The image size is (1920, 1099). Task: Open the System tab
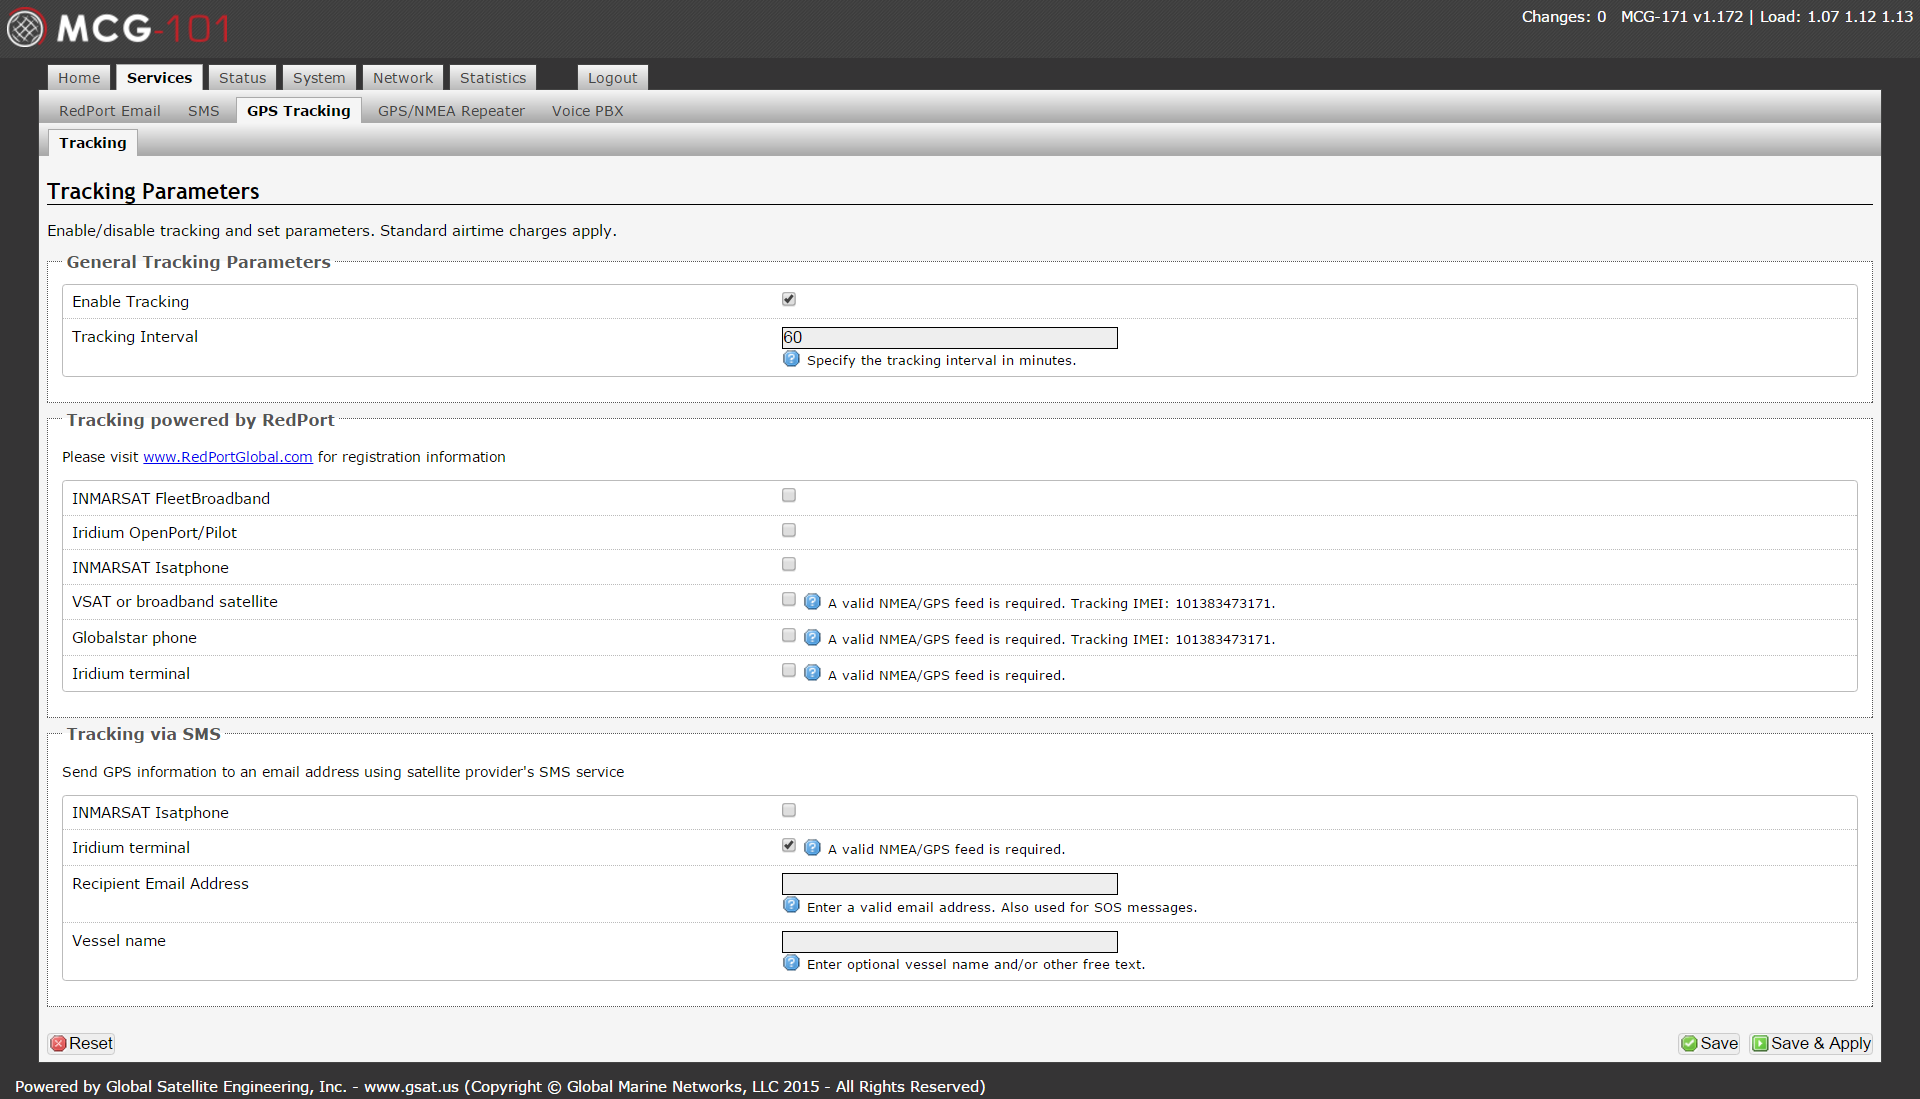point(319,78)
